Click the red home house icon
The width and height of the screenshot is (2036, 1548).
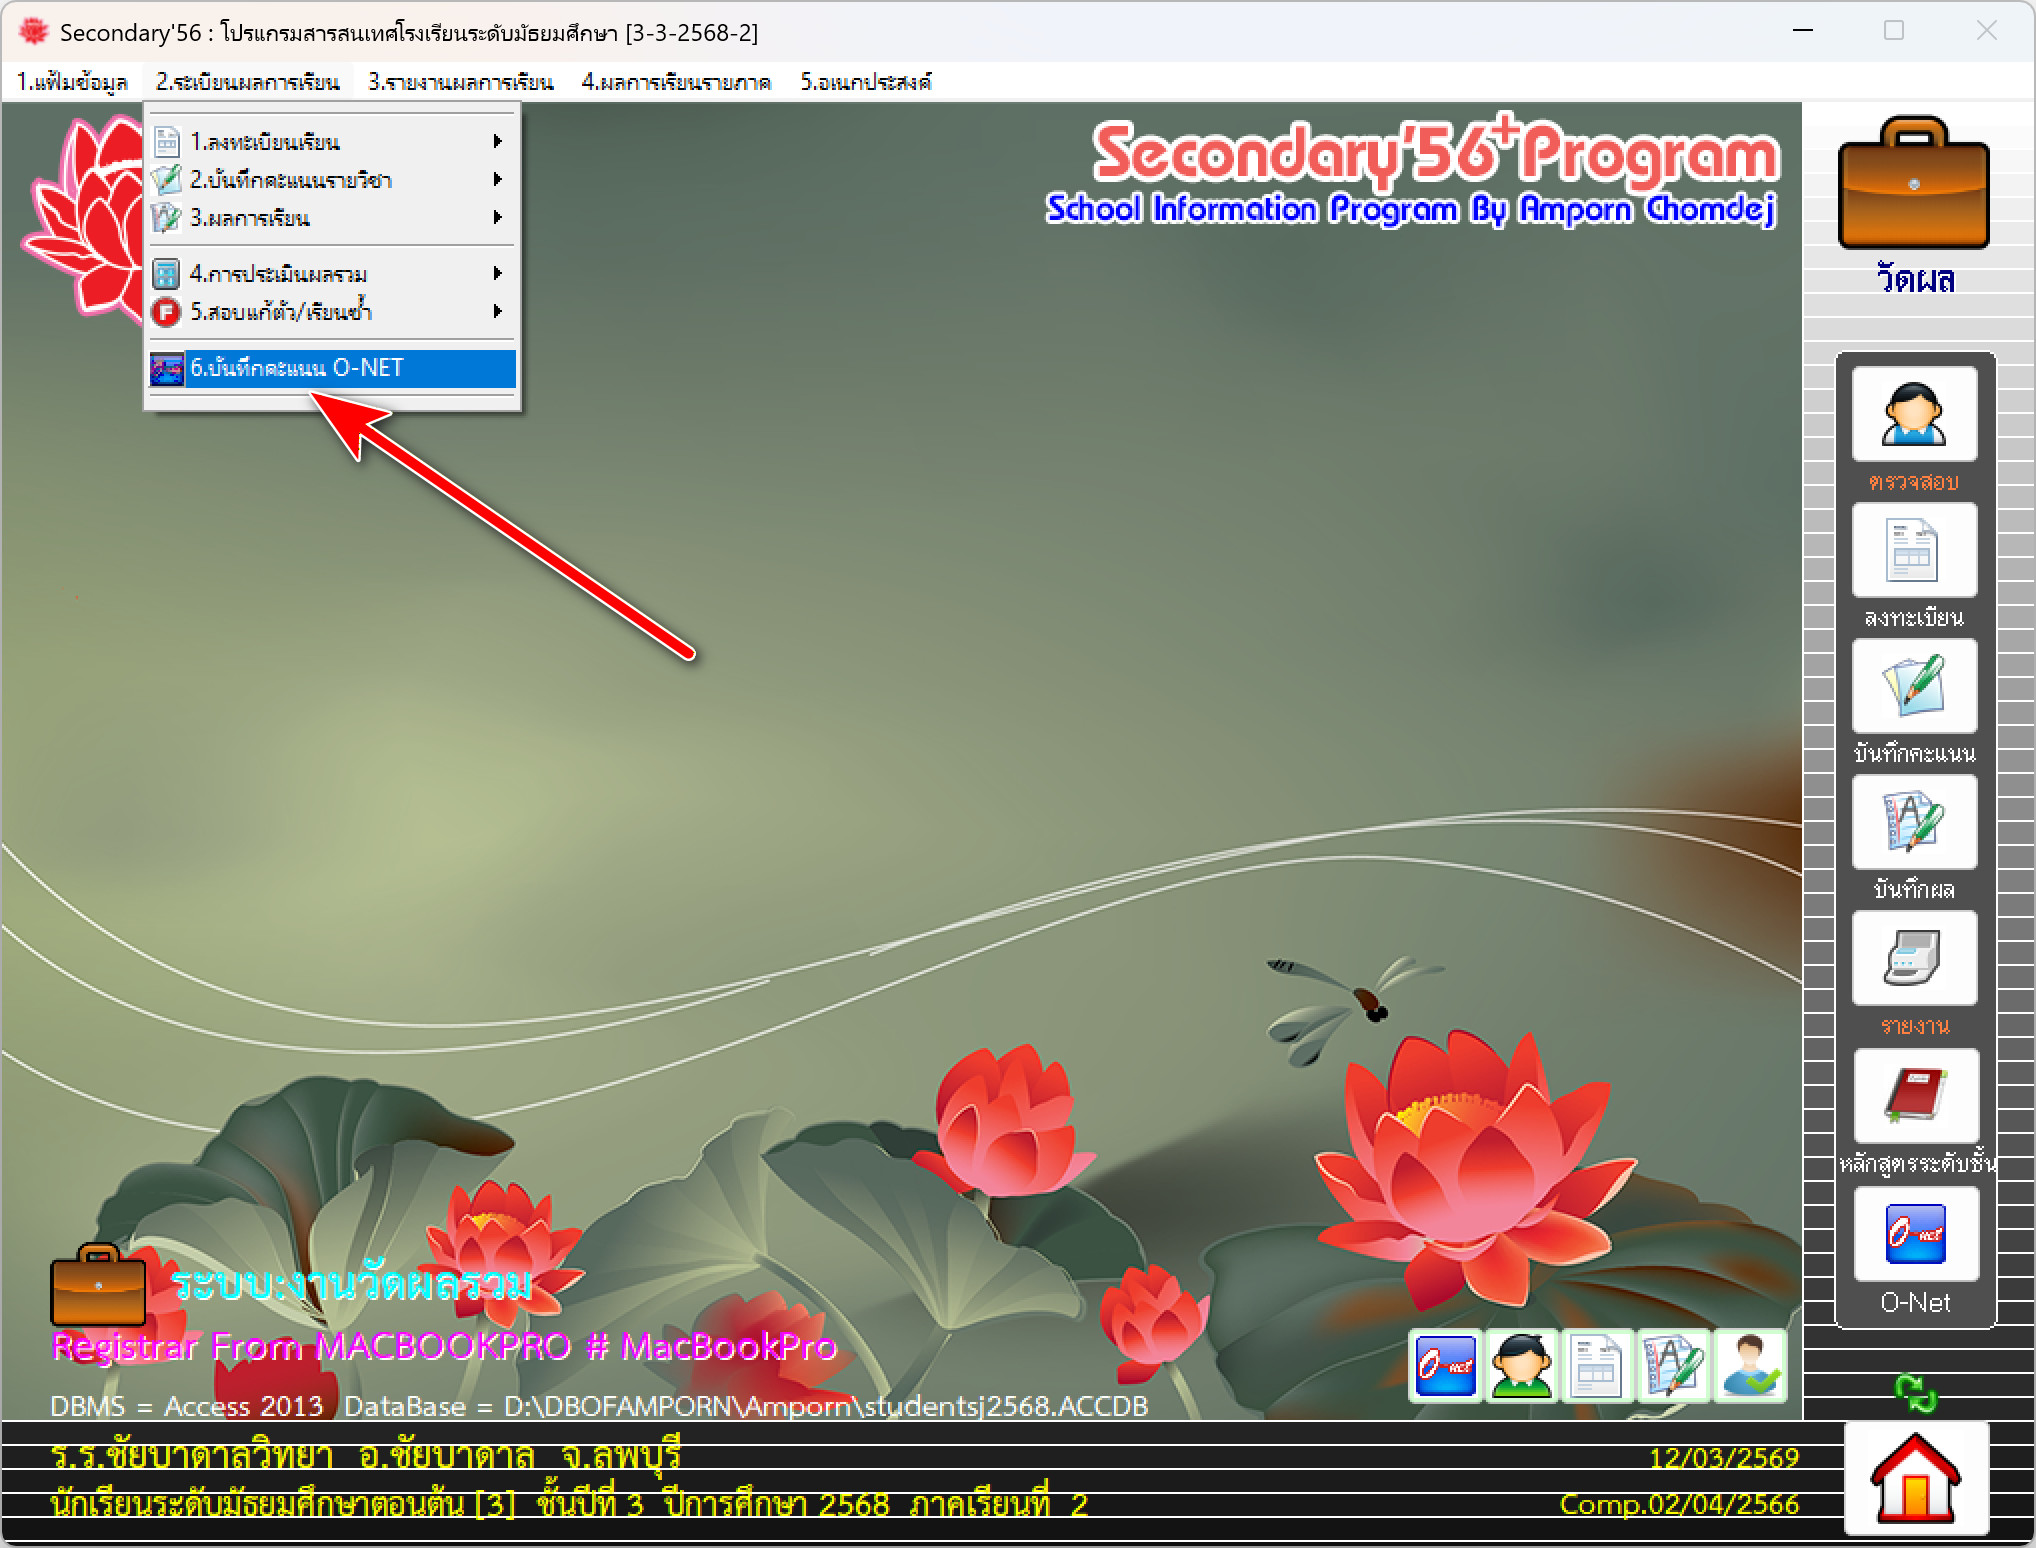1915,1477
